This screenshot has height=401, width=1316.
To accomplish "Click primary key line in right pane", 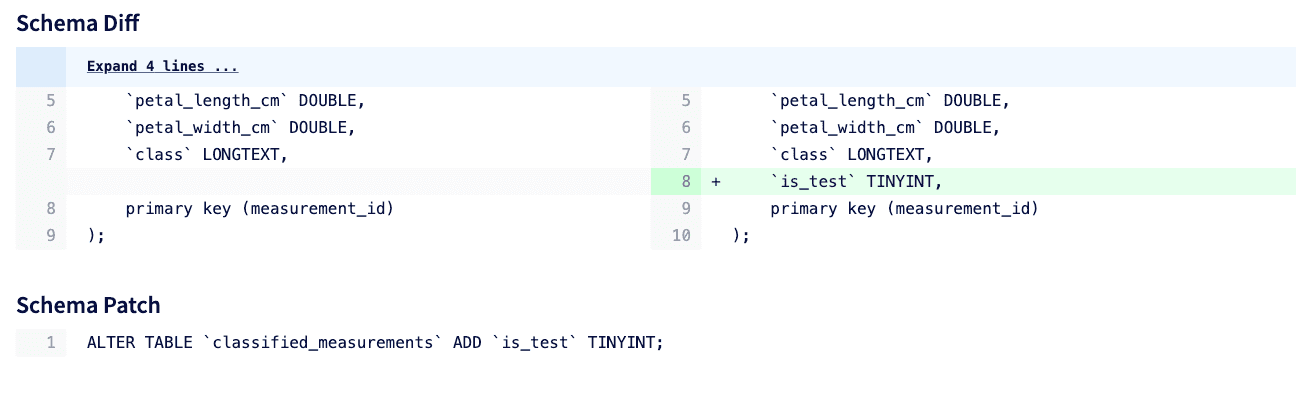I will click(904, 209).
